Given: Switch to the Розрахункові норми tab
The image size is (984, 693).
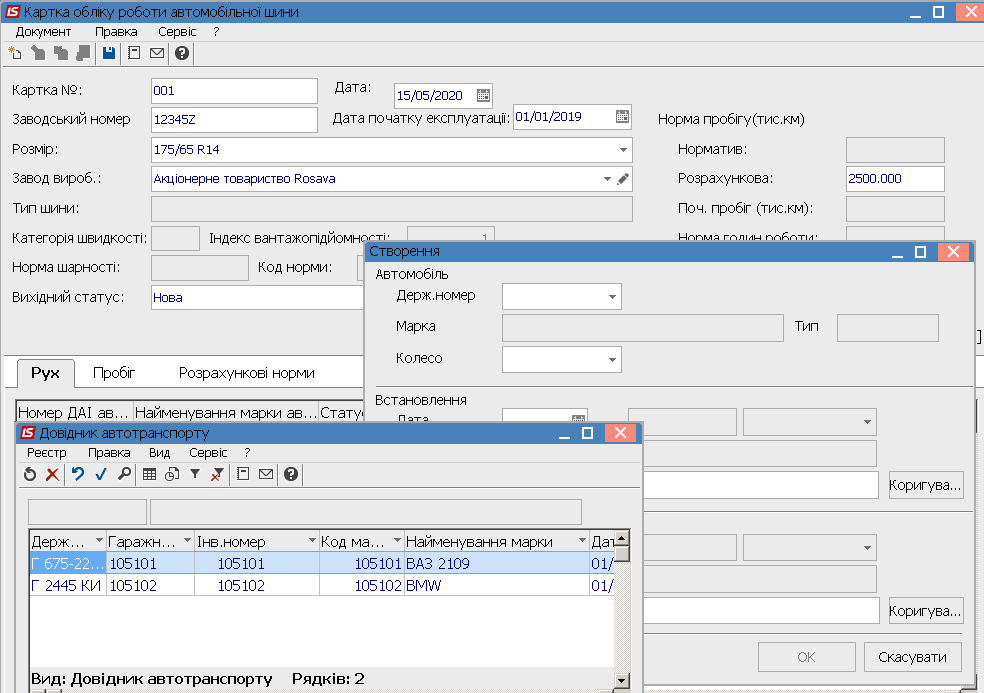Looking at the screenshot, I should [247, 373].
